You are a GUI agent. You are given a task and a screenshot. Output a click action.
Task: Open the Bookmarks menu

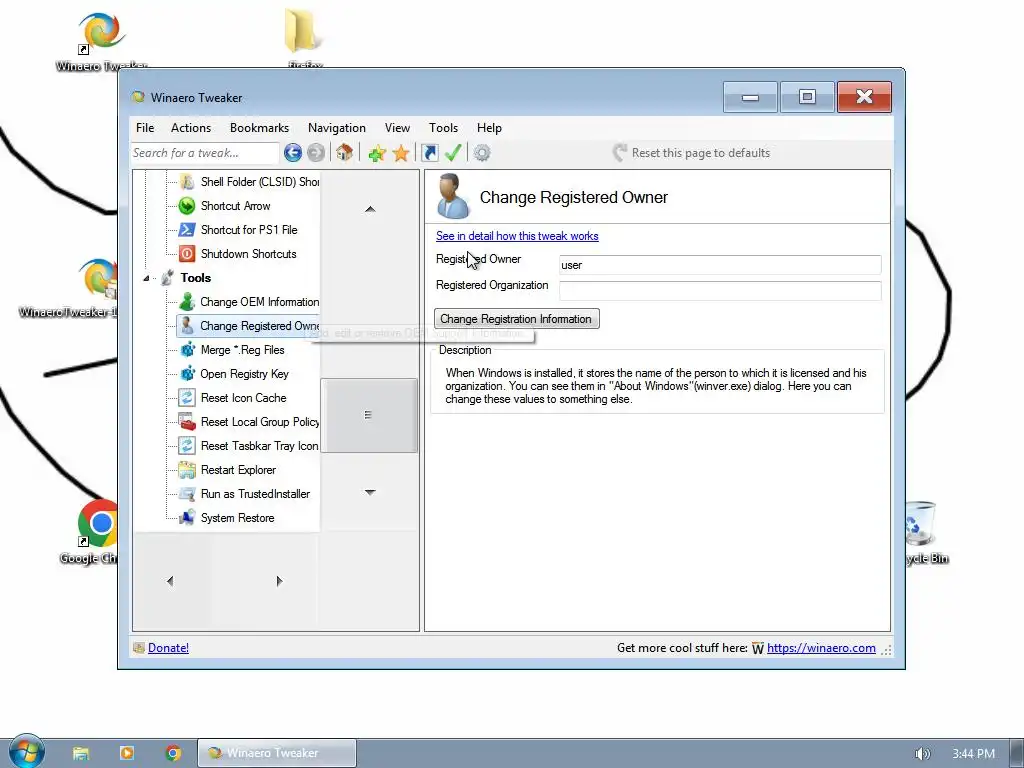click(x=259, y=128)
